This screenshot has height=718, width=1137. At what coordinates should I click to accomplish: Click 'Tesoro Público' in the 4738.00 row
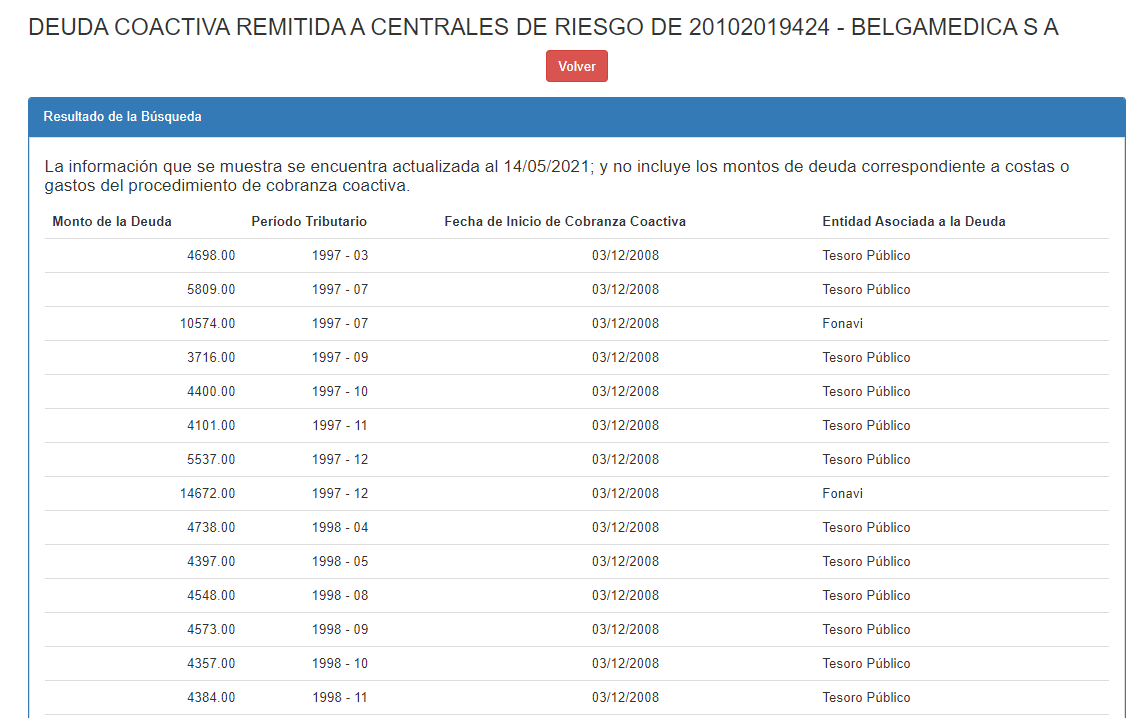867,528
